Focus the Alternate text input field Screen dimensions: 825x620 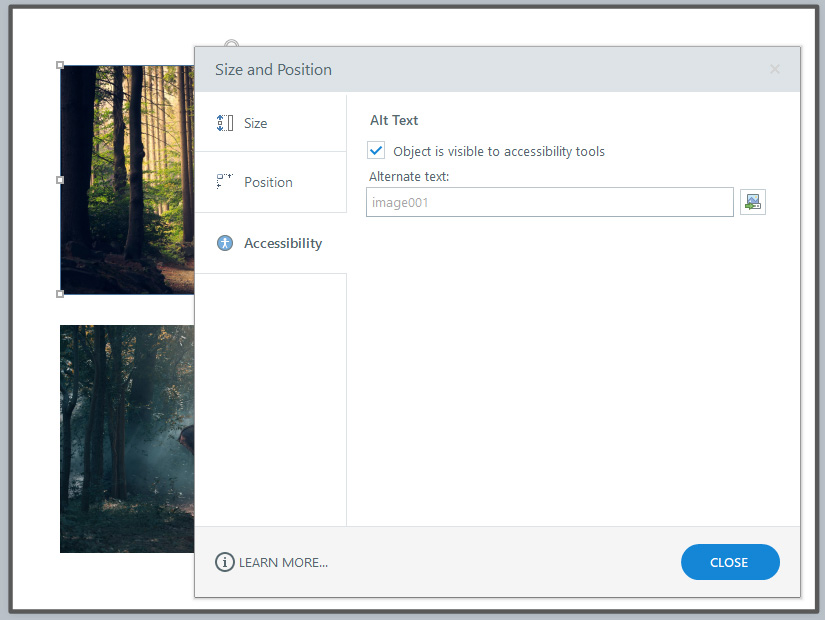coord(549,202)
